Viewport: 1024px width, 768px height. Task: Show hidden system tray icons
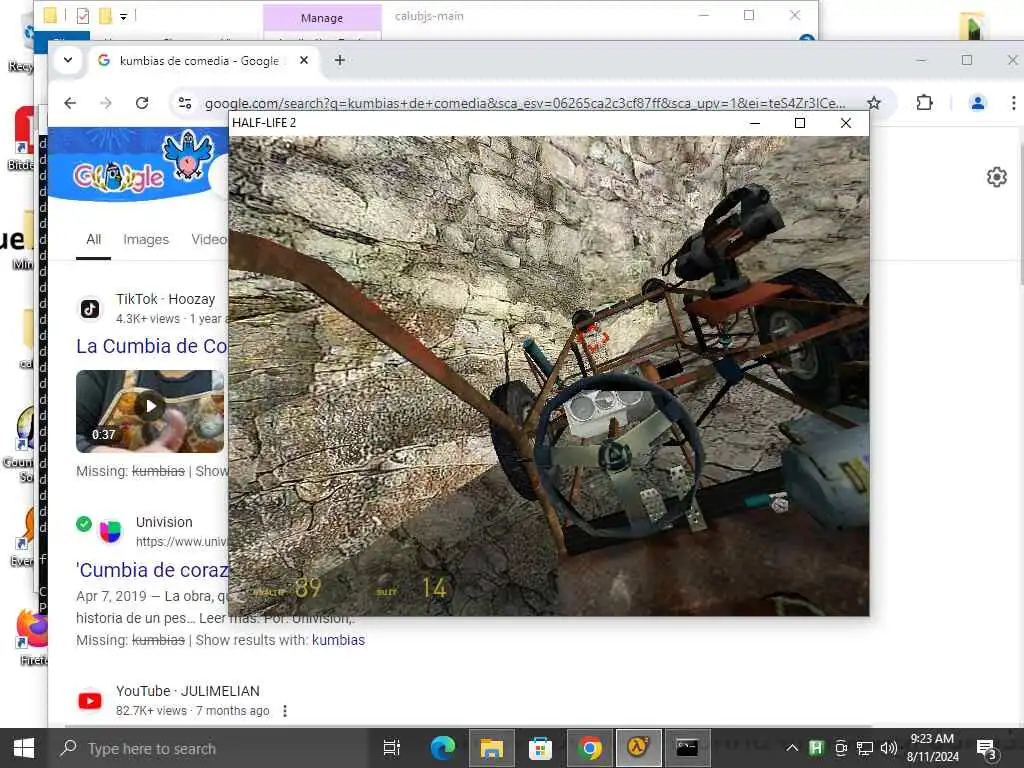(x=792, y=748)
